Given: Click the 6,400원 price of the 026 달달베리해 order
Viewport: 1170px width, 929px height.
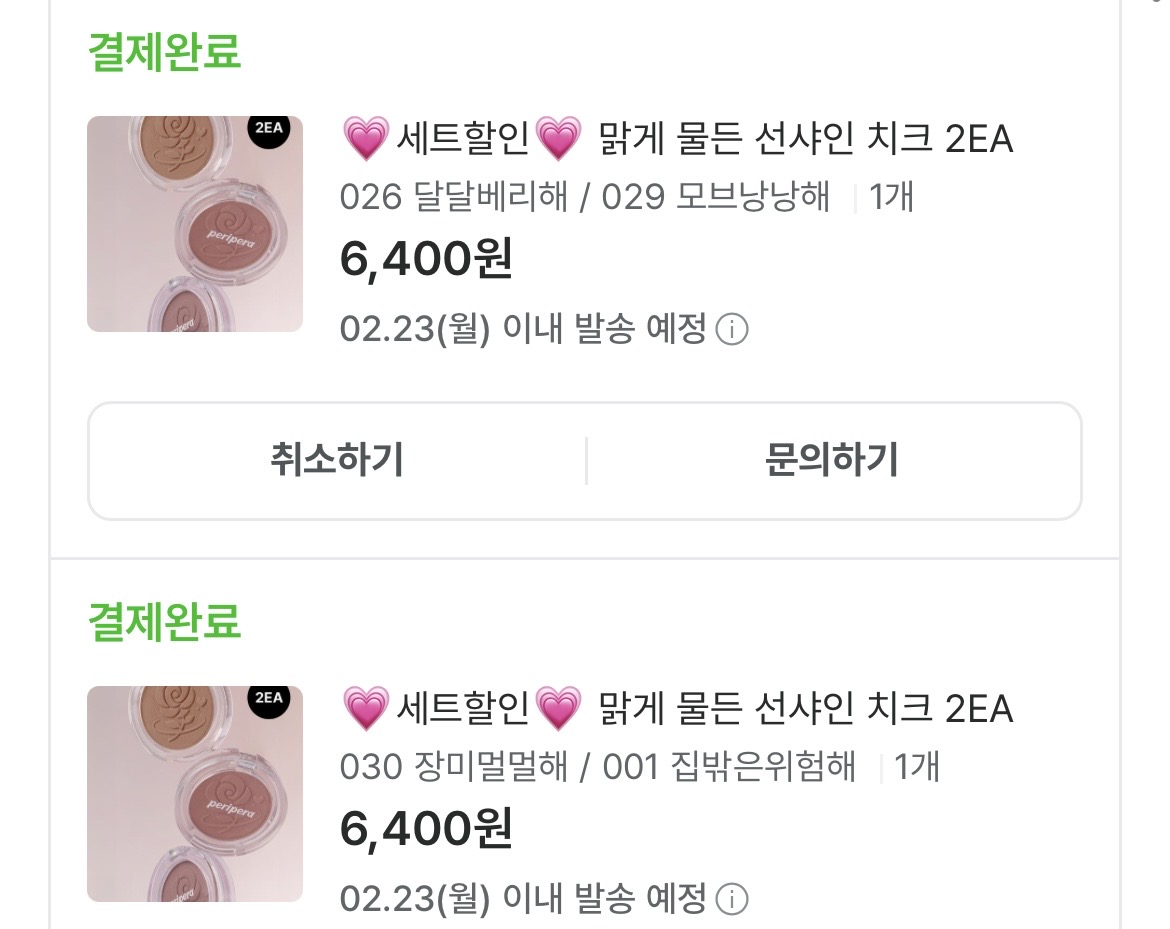Looking at the screenshot, I should click(x=426, y=260).
